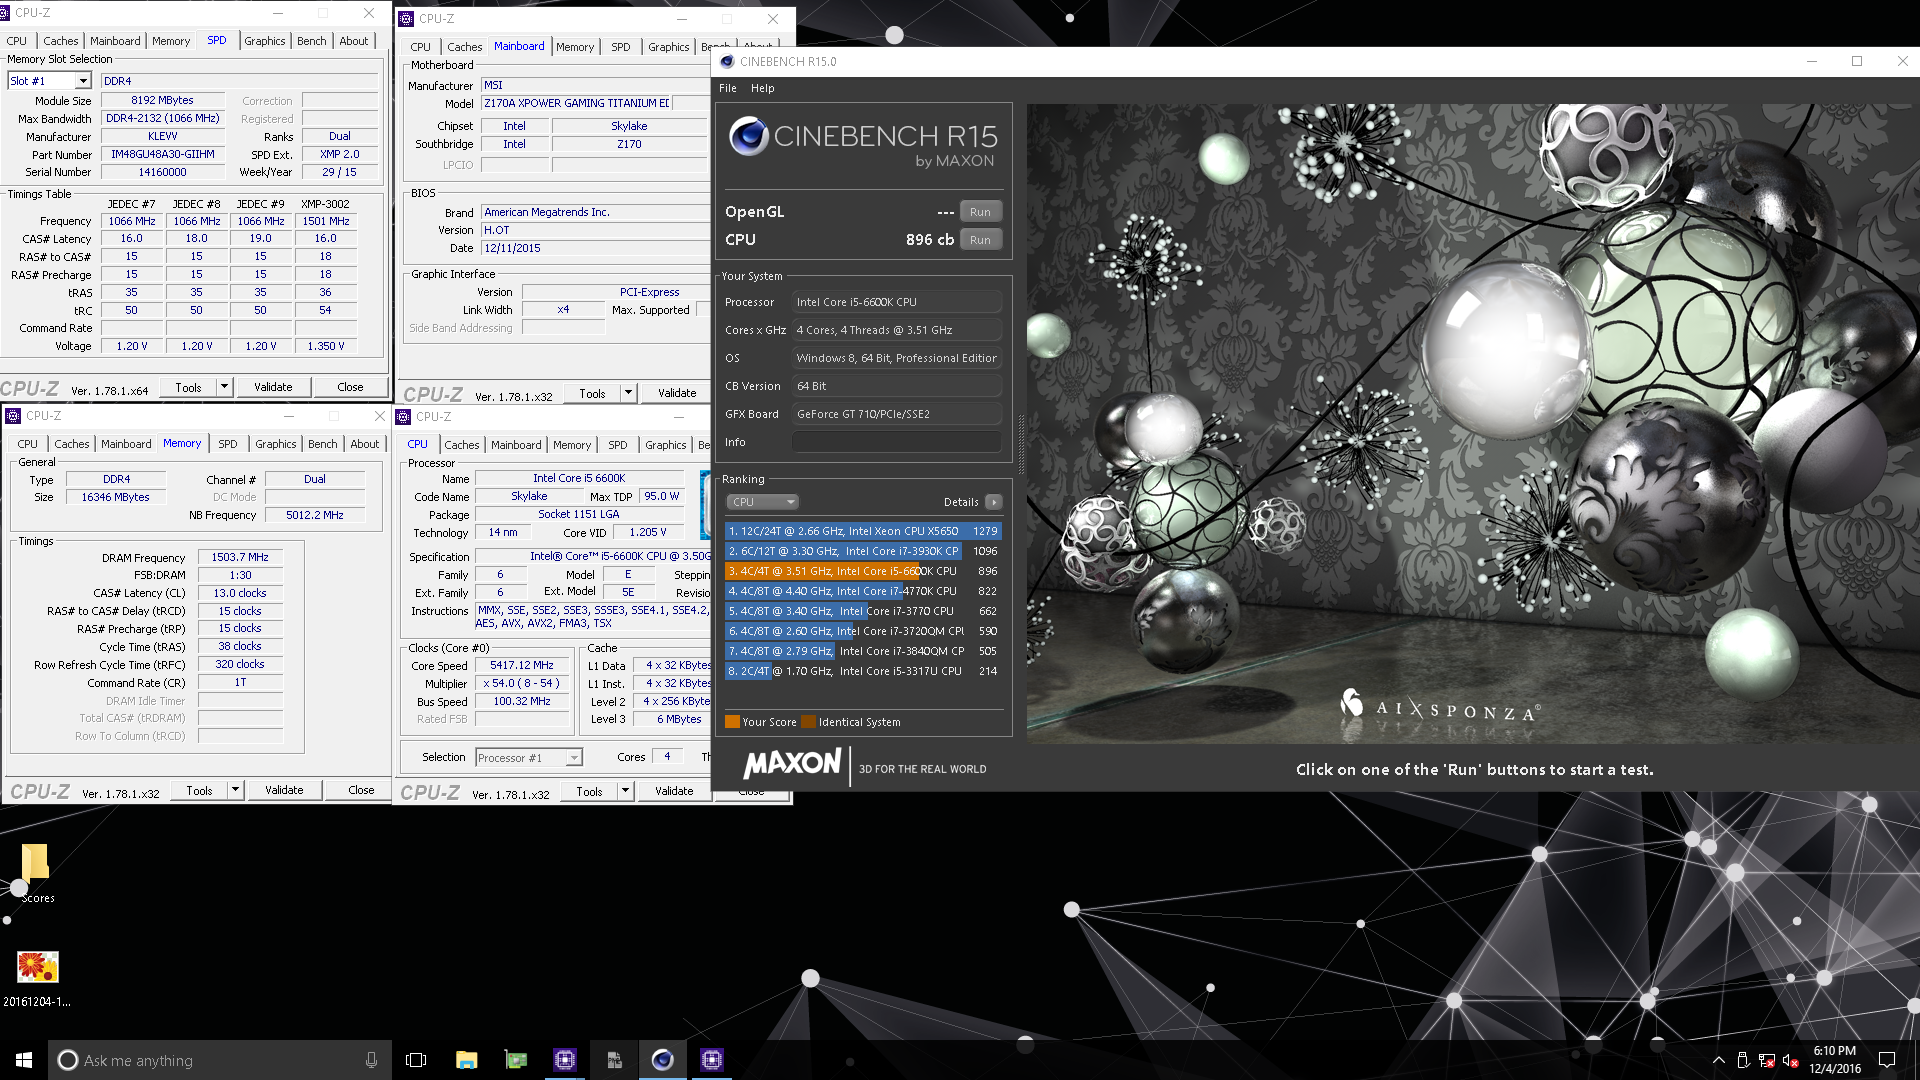Click the DRAM Frequency 1503.7 MHz value
This screenshot has height=1080, width=1920.
coord(240,558)
